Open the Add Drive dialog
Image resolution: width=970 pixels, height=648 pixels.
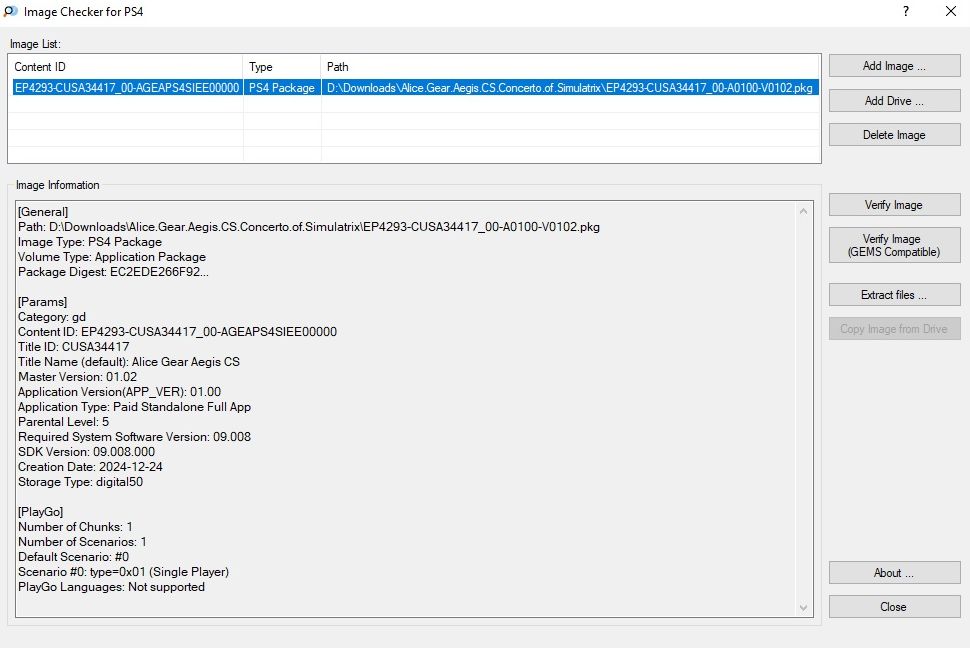(895, 101)
